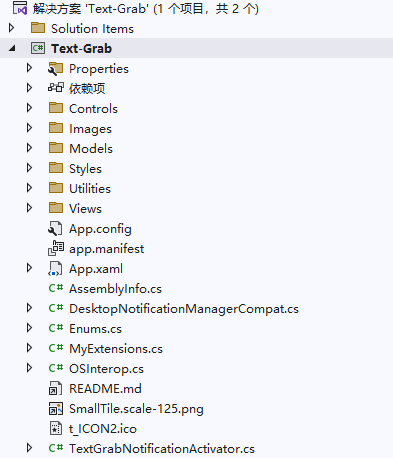
Task: Click the SmallTile.scale-125.png image icon
Action: pyautogui.click(x=56, y=408)
